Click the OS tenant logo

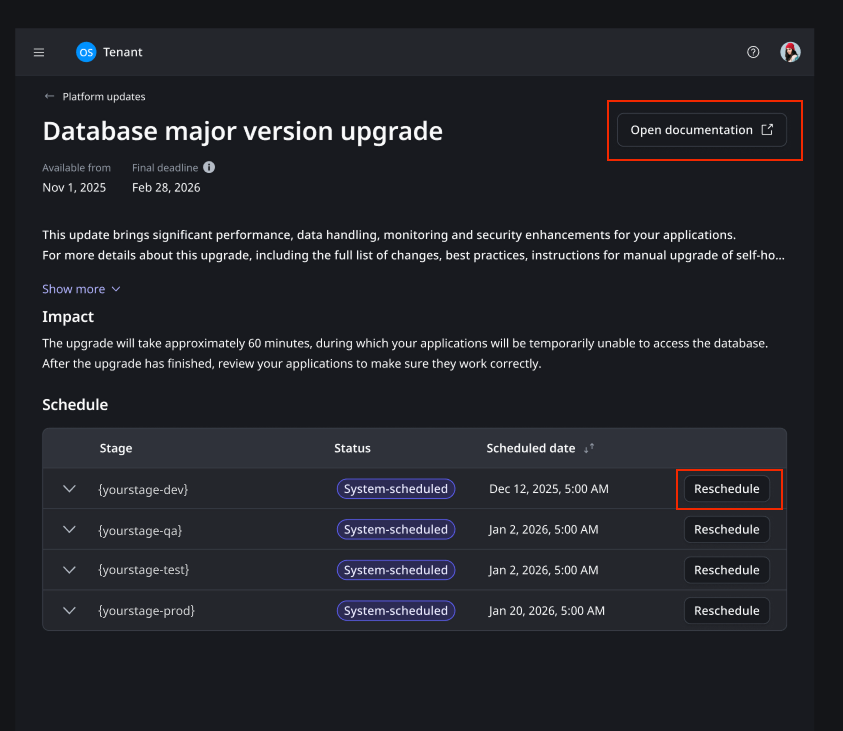tap(86, 52)
